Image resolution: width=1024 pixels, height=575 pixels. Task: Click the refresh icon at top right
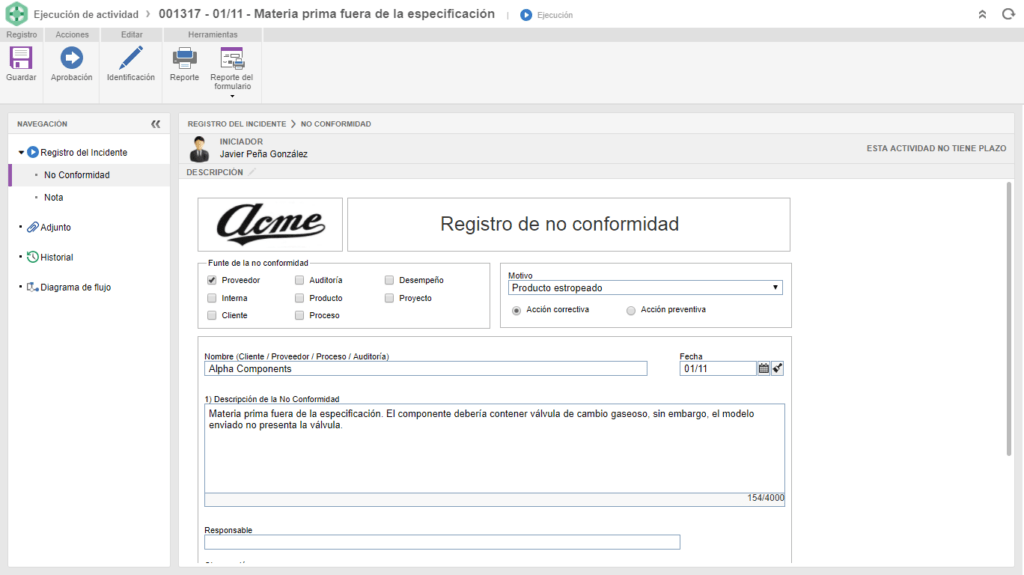coord(1006,15)
